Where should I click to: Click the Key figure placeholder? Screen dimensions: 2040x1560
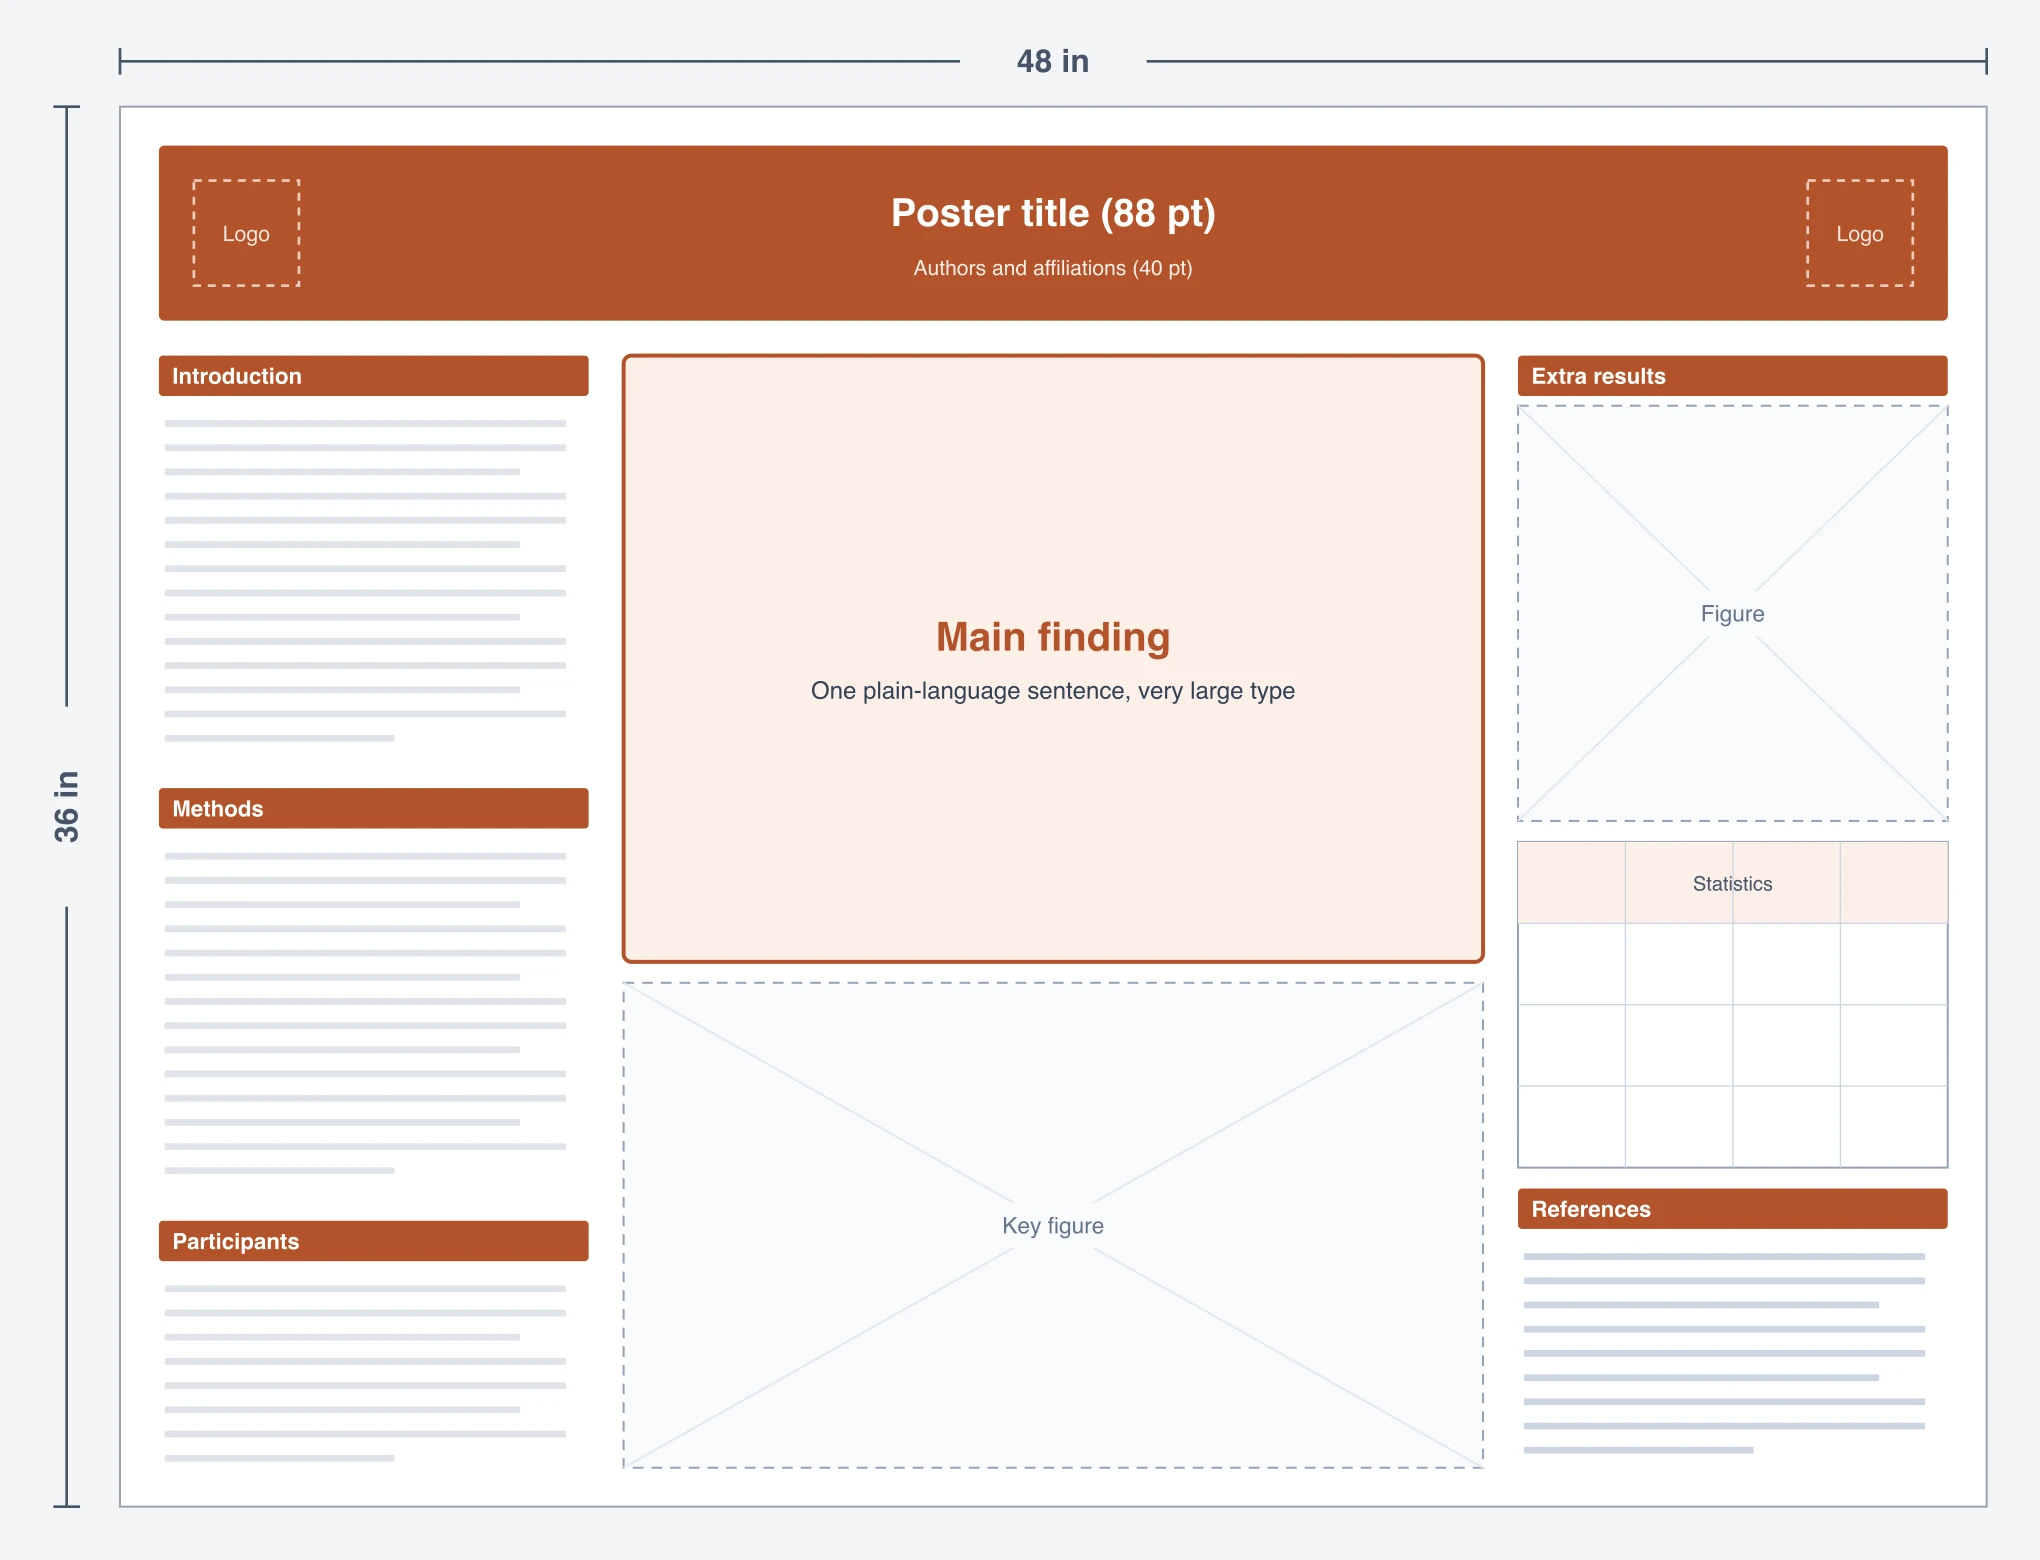tap(1053, 1225)
